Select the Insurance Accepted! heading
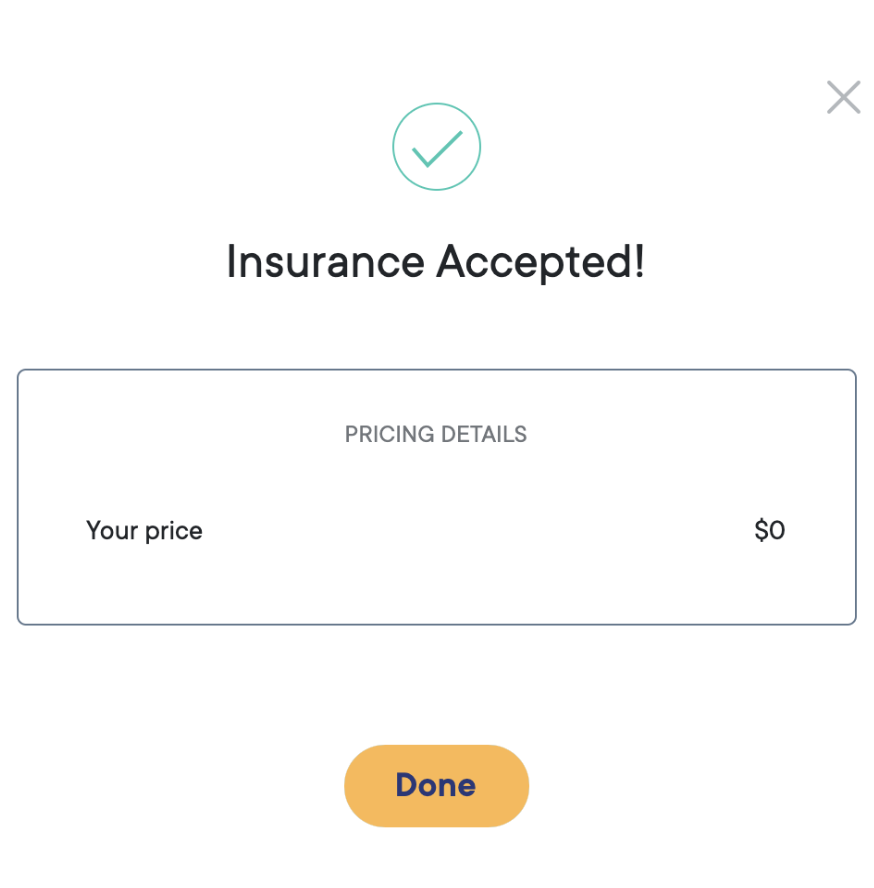Screen dimensions: 874x888 point(435,262)
